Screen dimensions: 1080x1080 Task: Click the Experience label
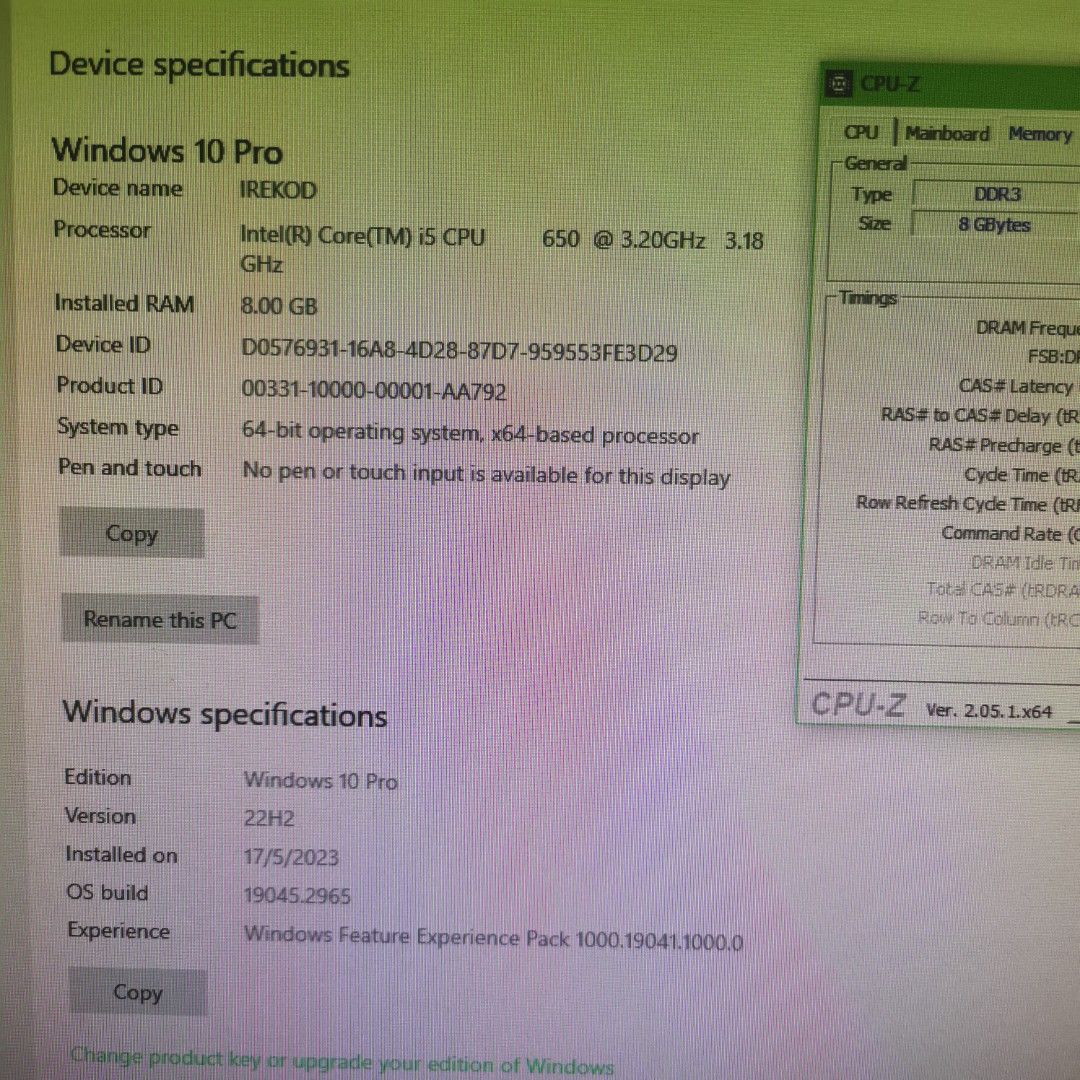tap(118, 931)
